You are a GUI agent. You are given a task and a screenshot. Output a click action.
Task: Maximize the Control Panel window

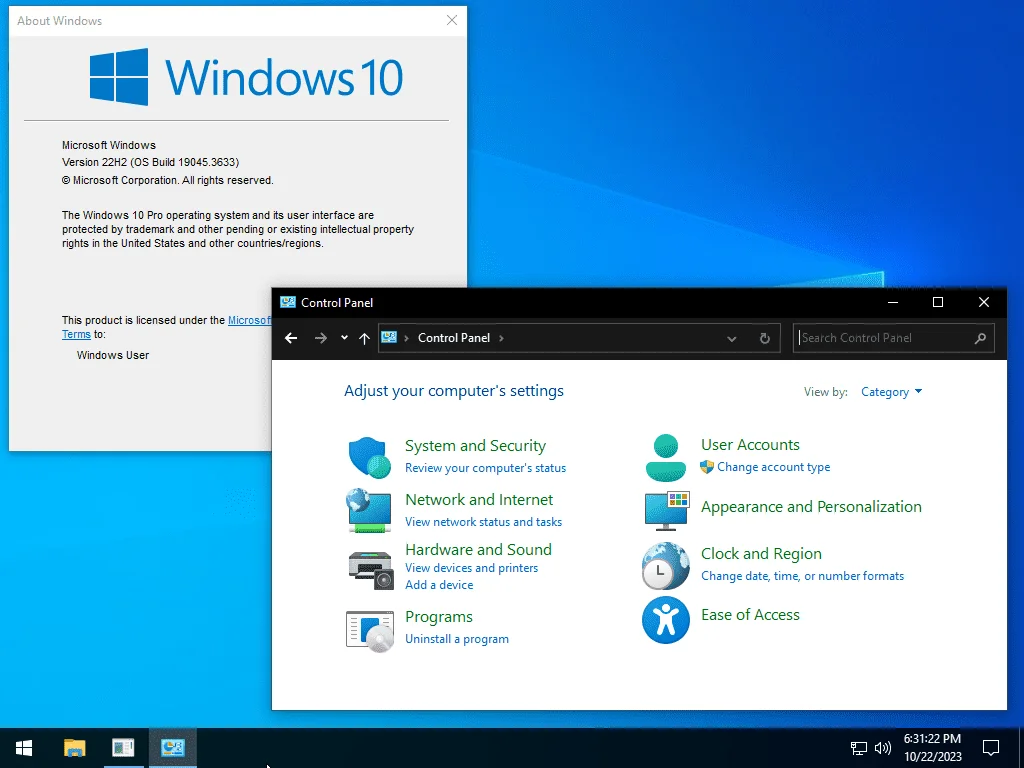coord(938,302)
